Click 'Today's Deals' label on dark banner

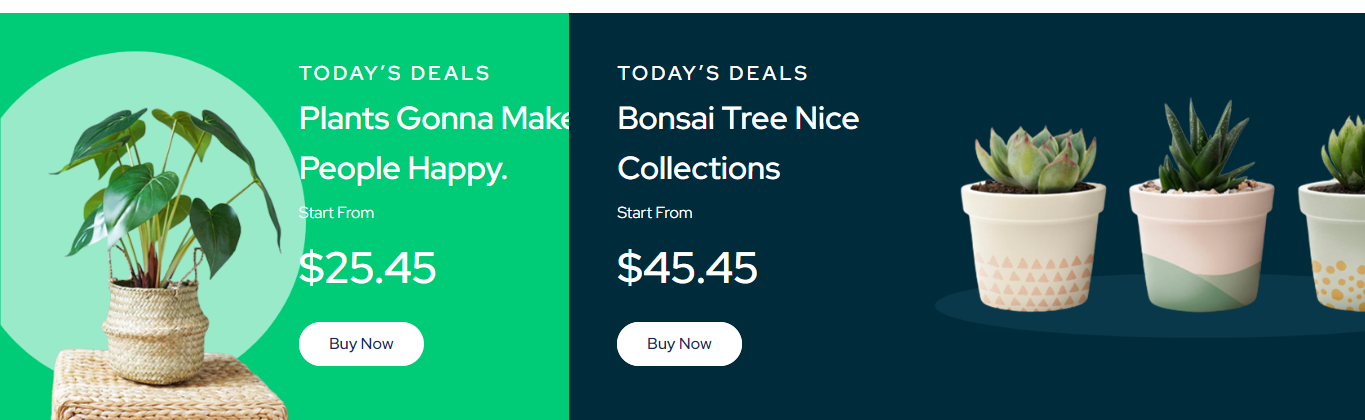click(712, 73)
